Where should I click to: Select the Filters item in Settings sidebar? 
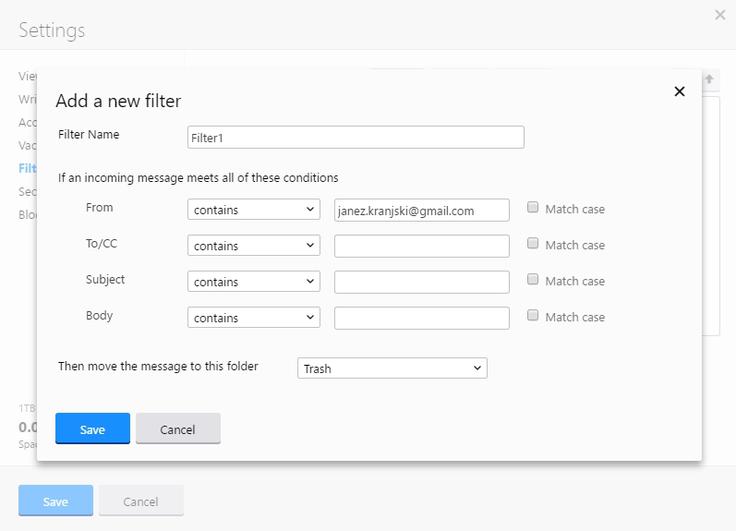pos(27,168)
